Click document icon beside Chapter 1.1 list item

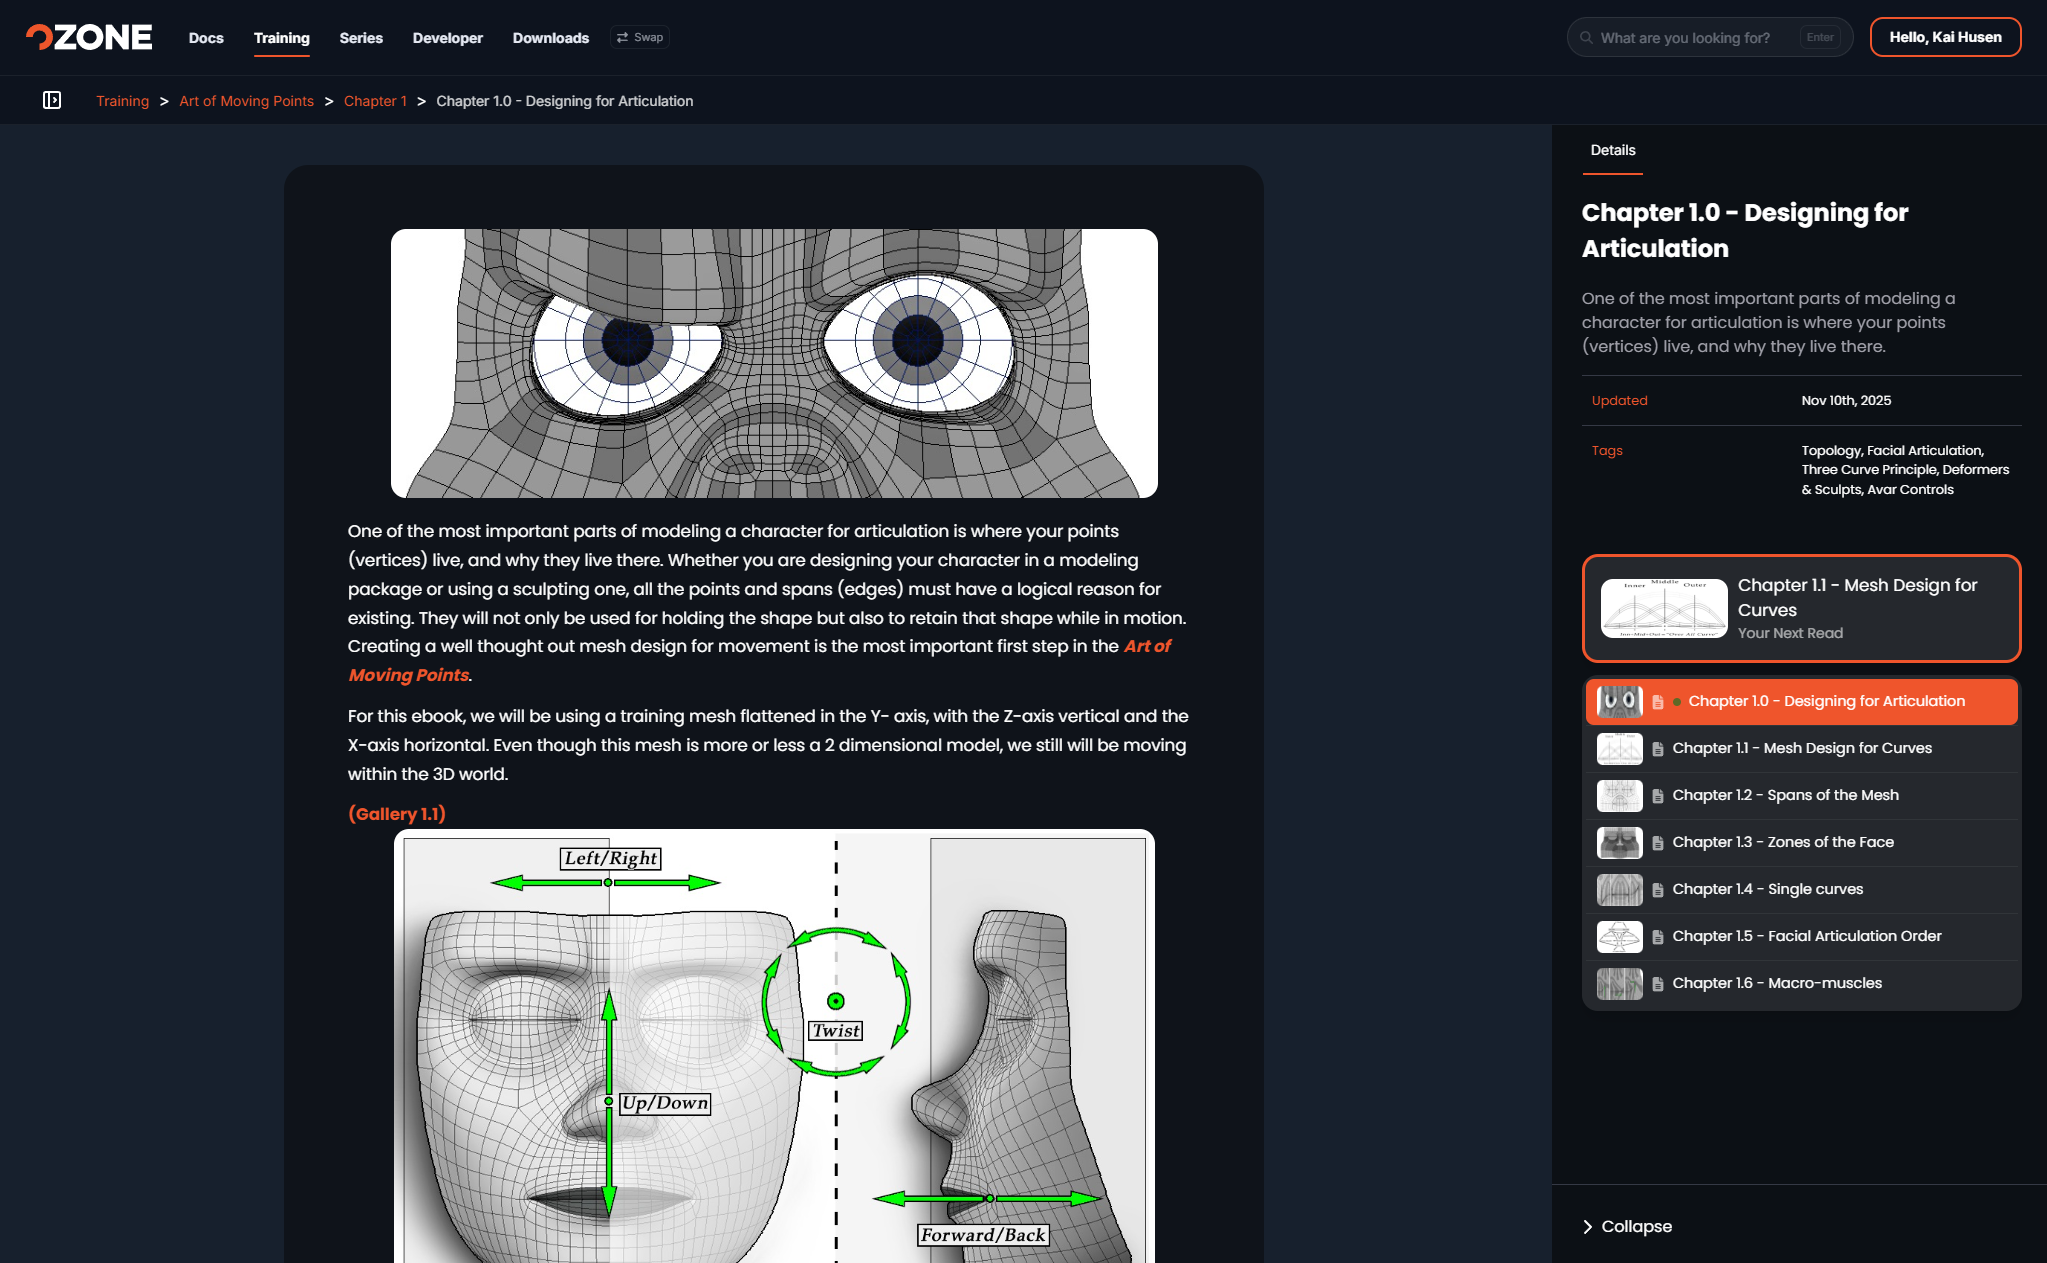[x=1658, y=749]
